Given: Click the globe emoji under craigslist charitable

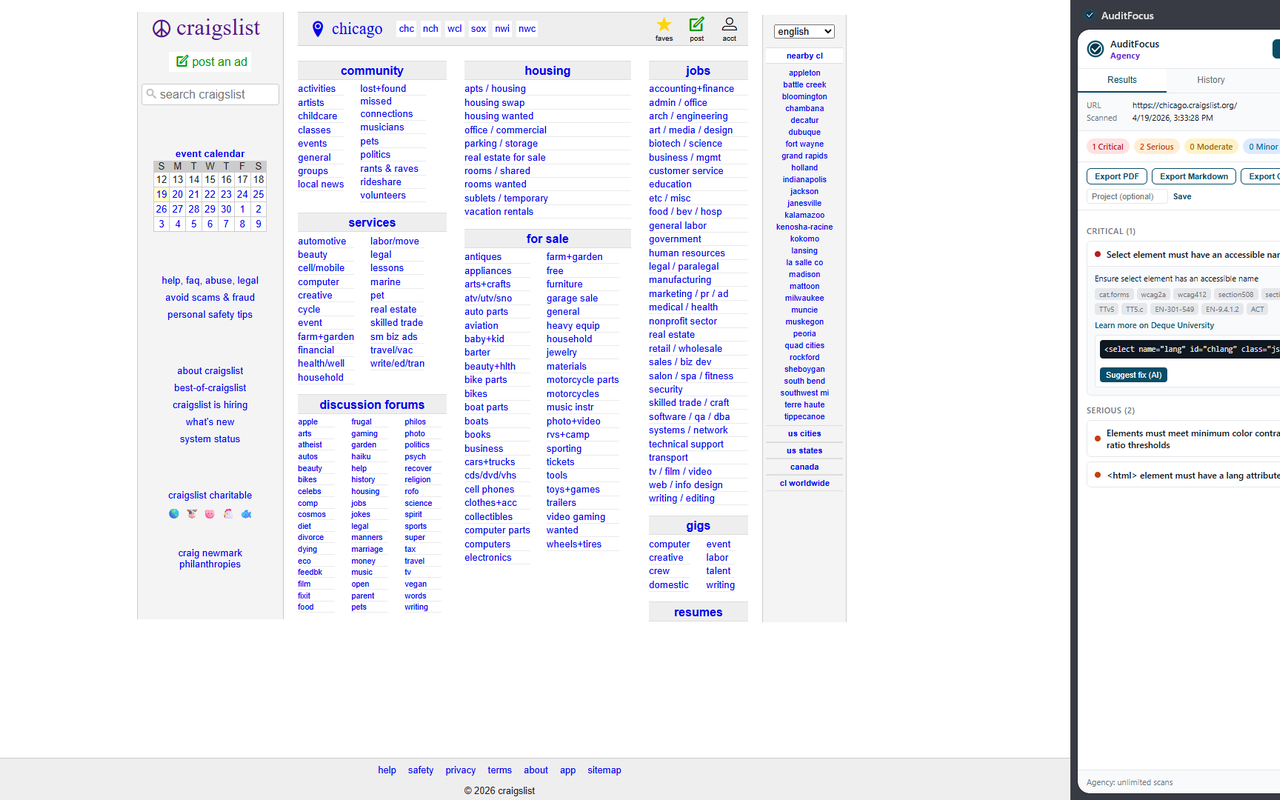Looking at the screenshot, I should [174, 514].
